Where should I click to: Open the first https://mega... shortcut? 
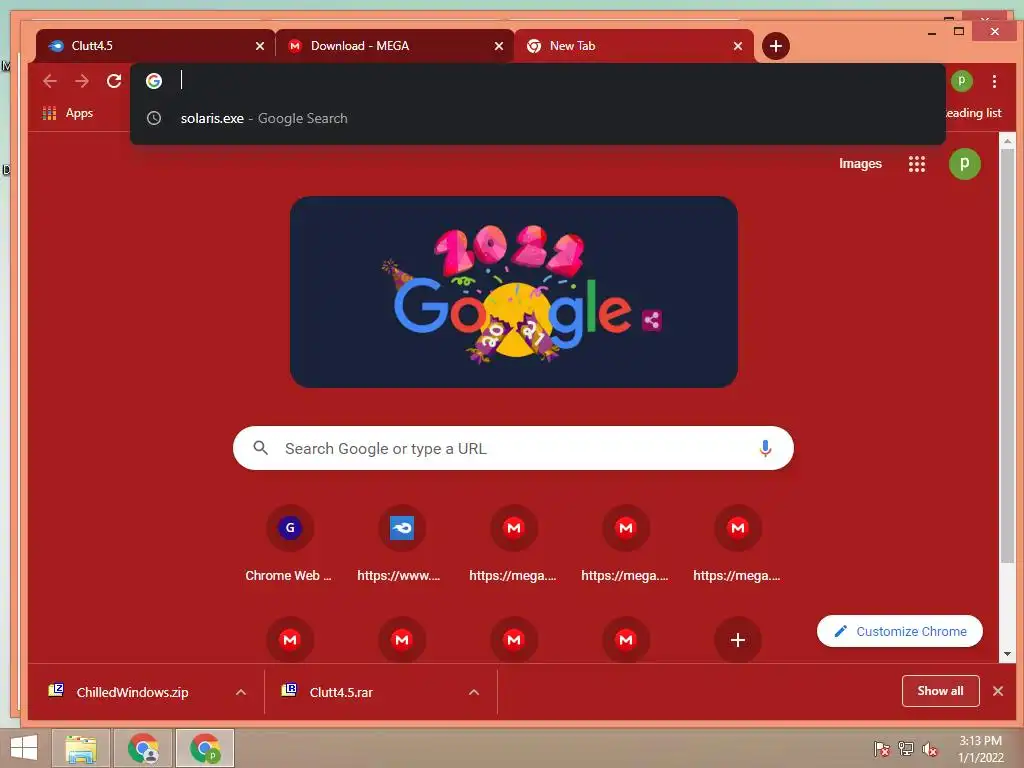(514, 543)
